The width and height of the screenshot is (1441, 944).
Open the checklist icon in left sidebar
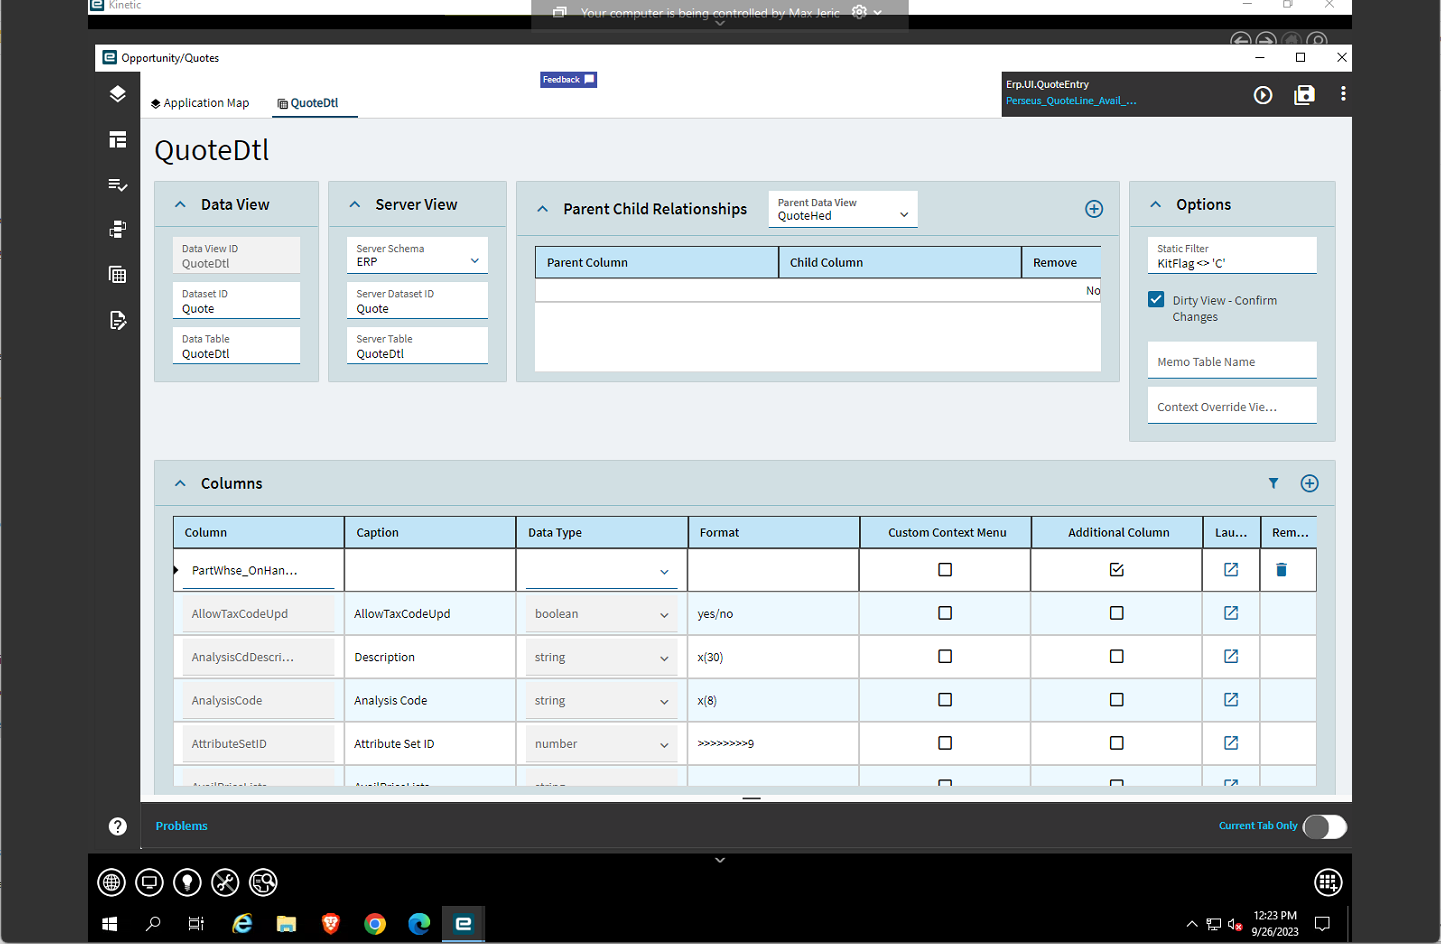point(118,185)
